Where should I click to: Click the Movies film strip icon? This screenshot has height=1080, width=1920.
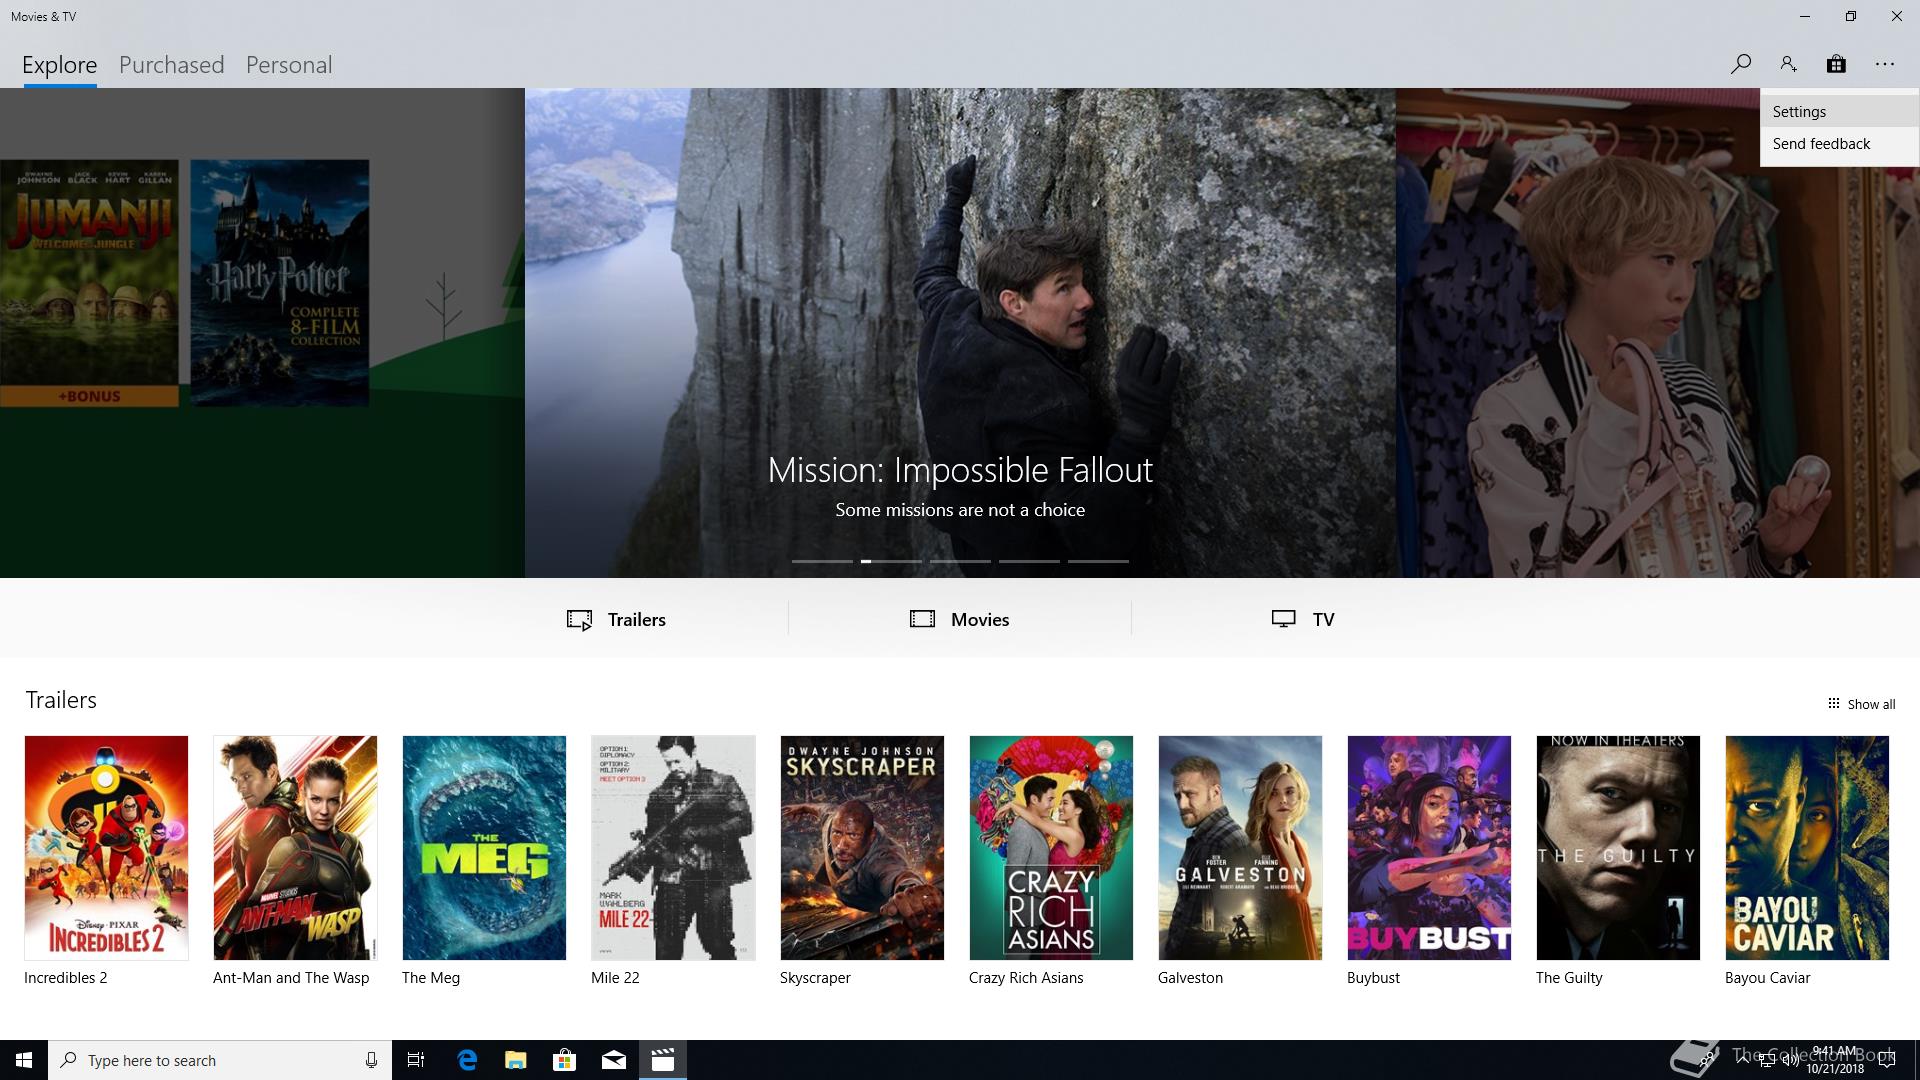pos(922,619)
